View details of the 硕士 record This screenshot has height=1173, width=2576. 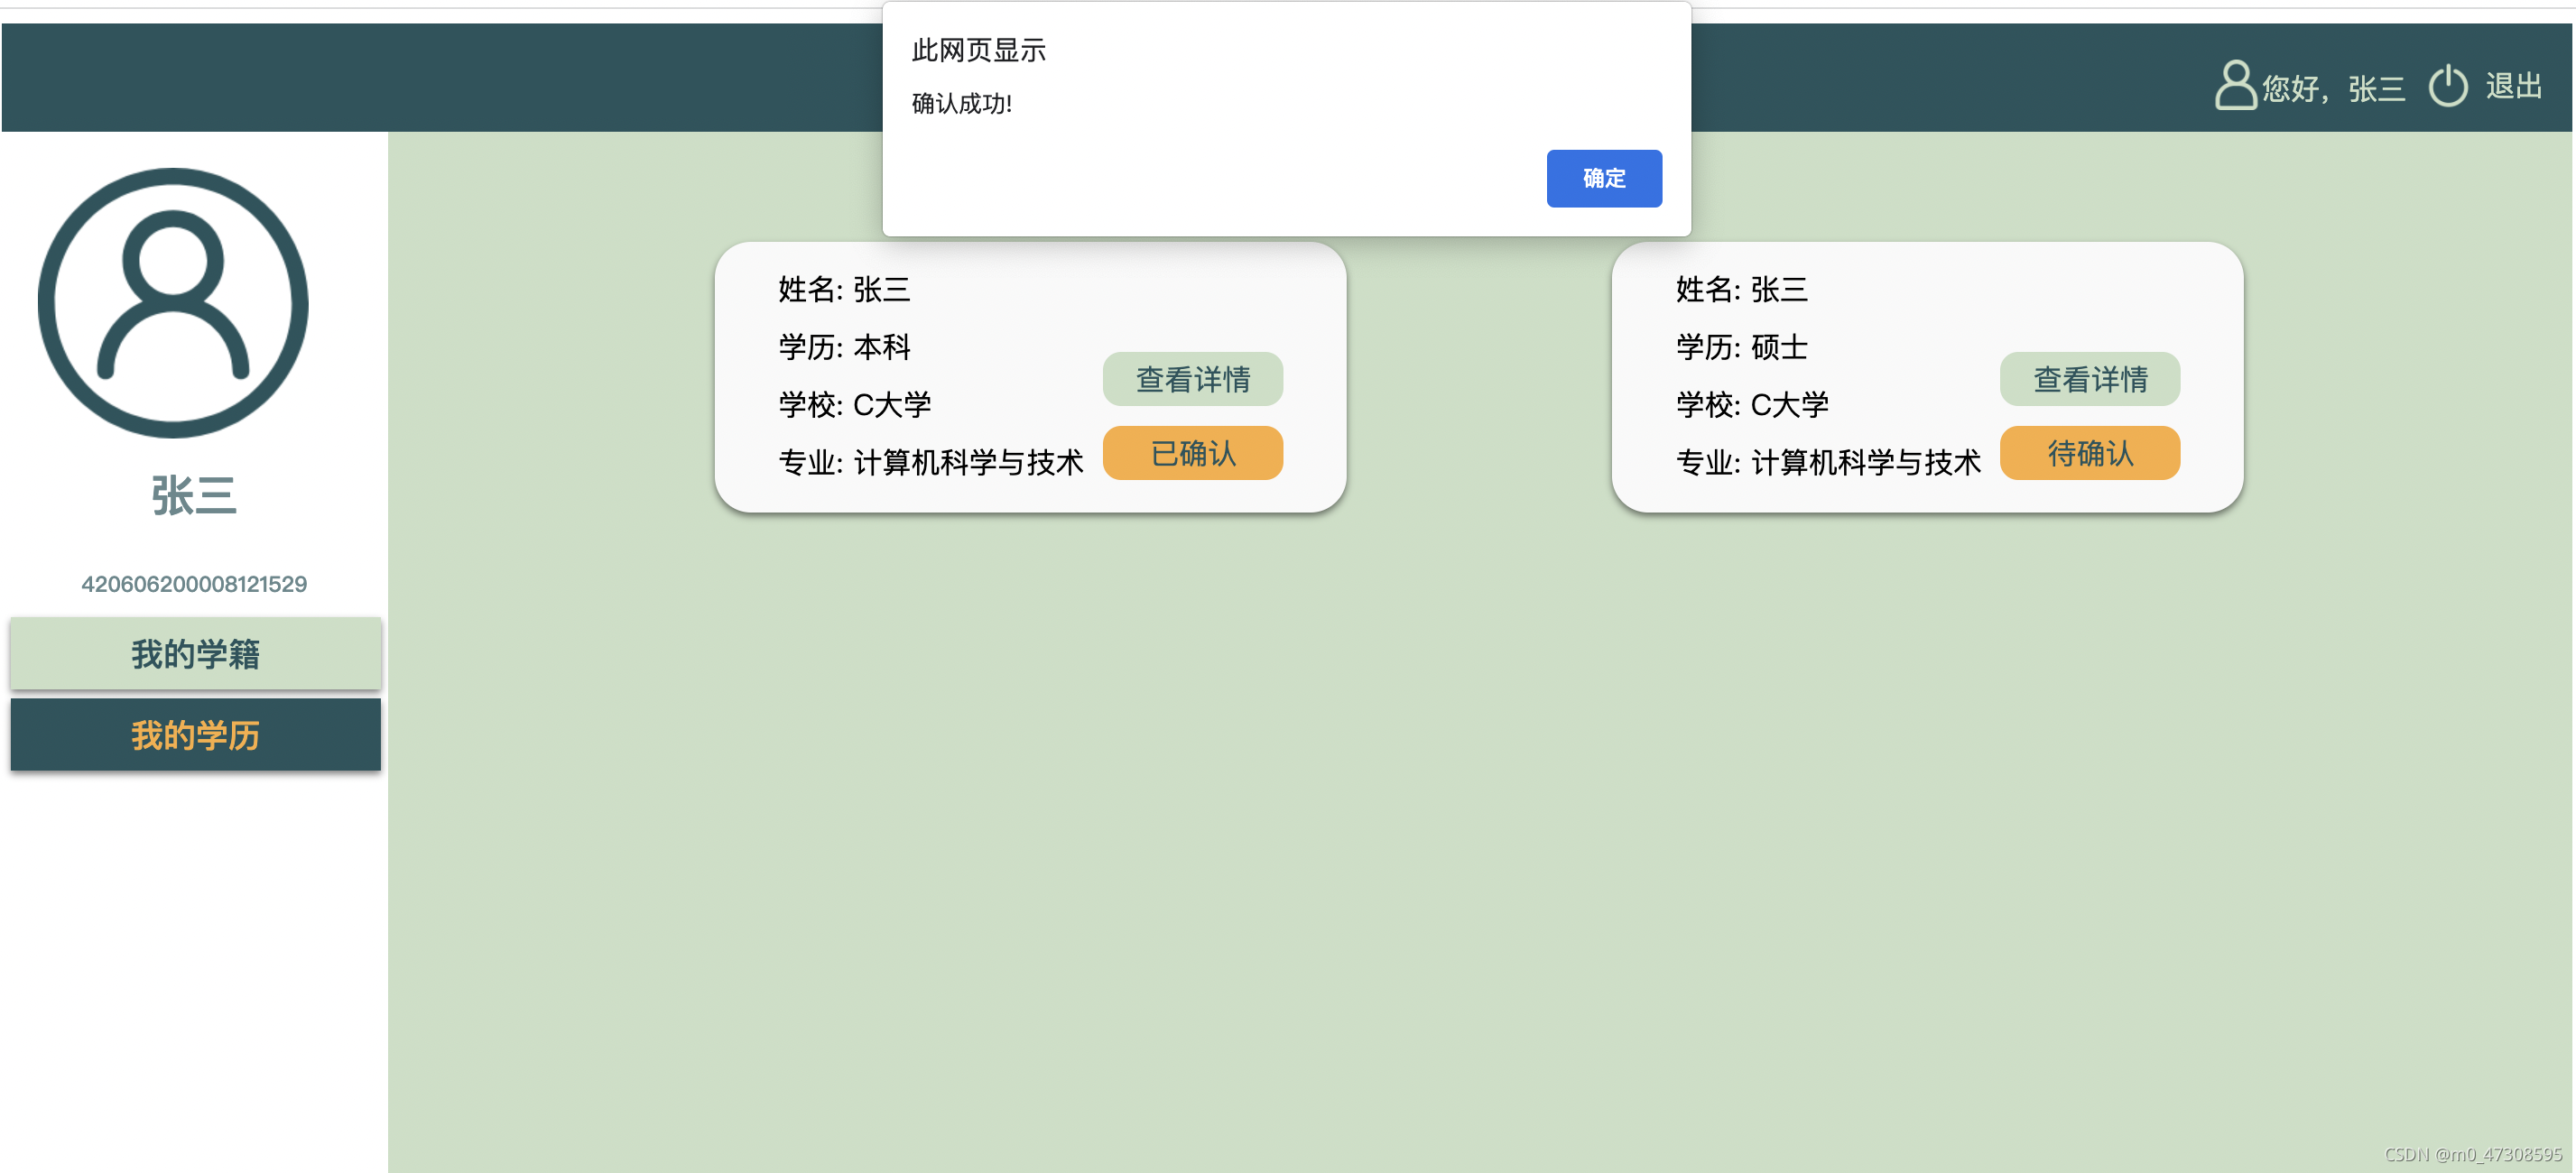coord(2089,379)
